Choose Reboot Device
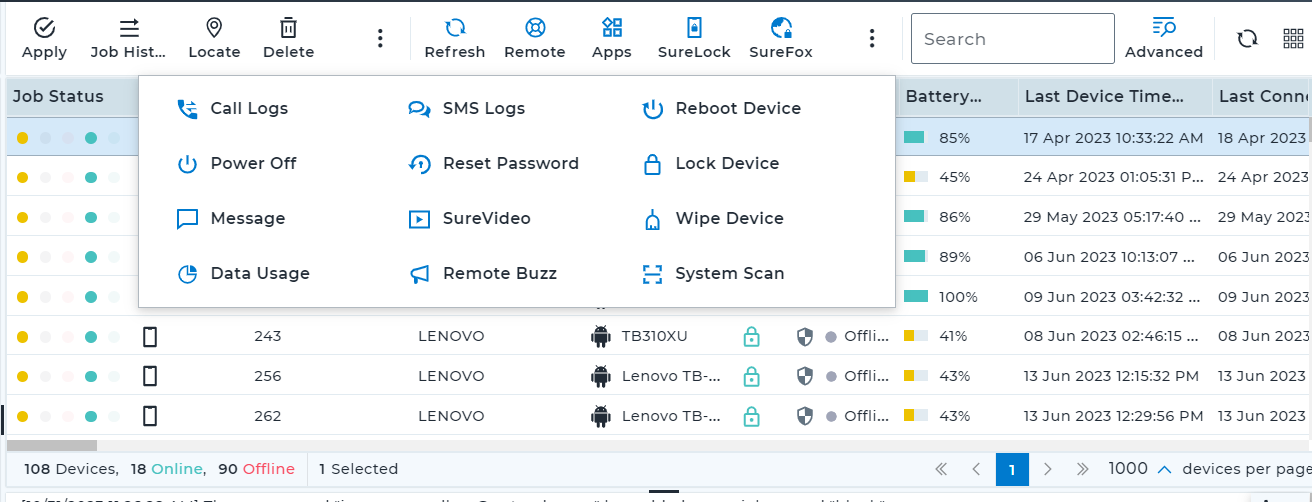This screenshot has width=1312, height=502. (x=720, y=108)
